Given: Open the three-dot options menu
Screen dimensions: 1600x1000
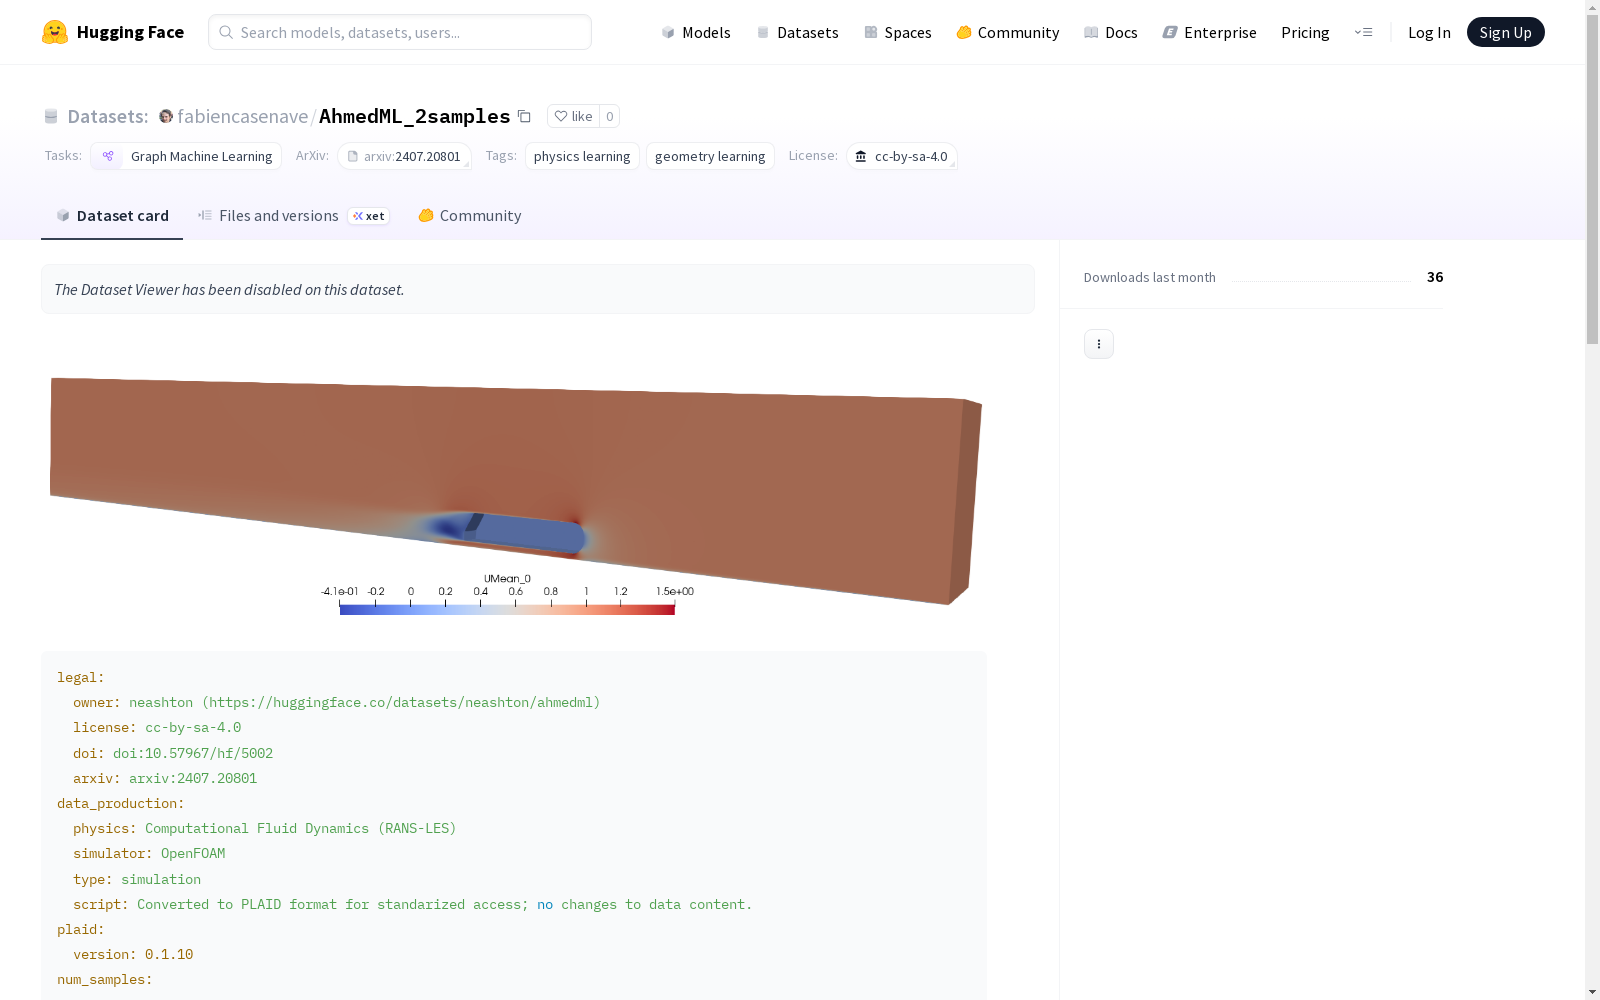Looking at the screenshot, I should tap(1099, 344).
